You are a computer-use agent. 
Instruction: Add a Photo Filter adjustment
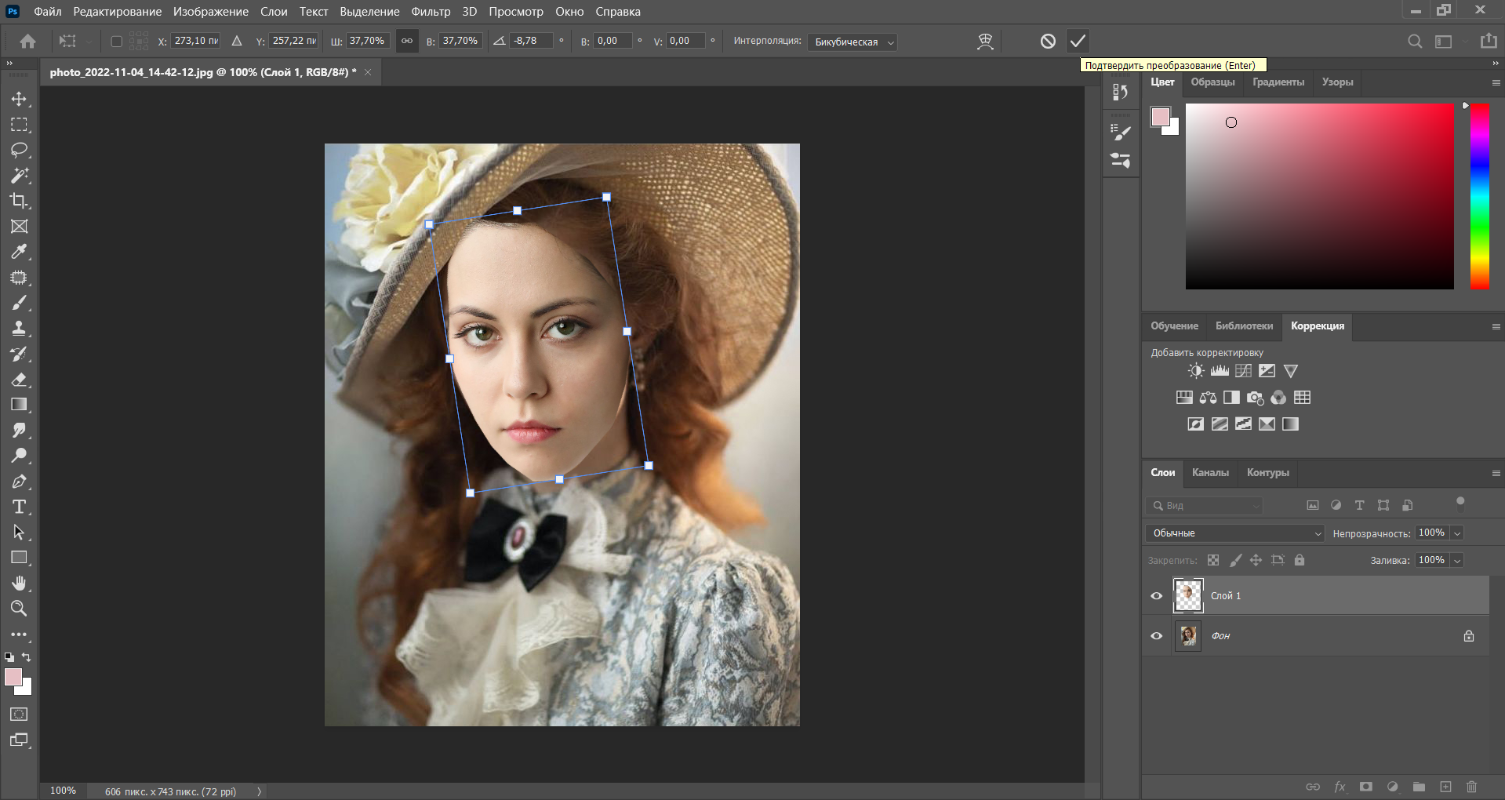coord(1255,397)
